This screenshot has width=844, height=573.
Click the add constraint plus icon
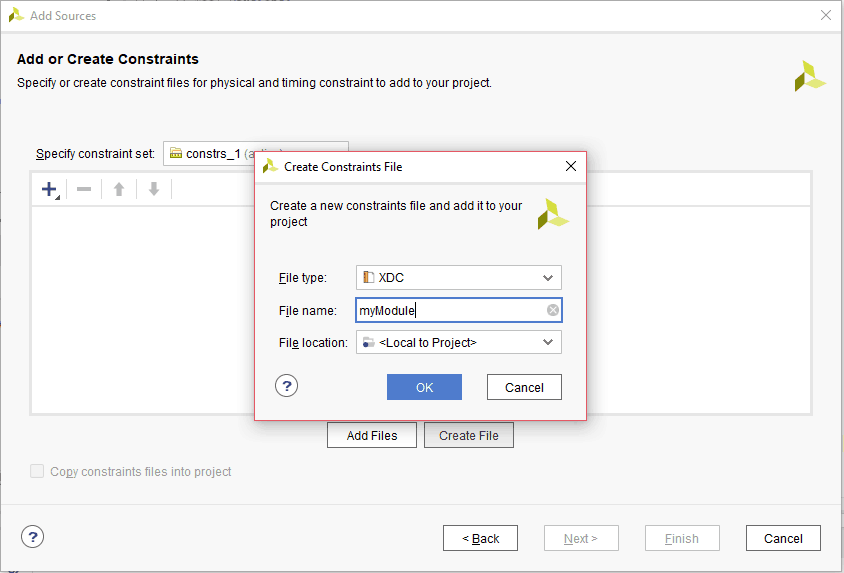[x=49, y=189]
